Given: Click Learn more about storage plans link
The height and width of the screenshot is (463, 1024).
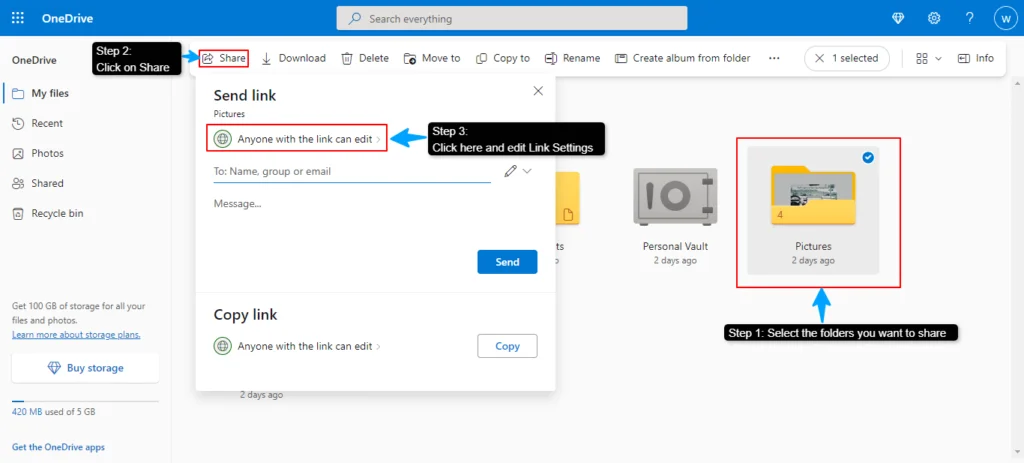Looking at the screenshot, I should coord(76,335).
